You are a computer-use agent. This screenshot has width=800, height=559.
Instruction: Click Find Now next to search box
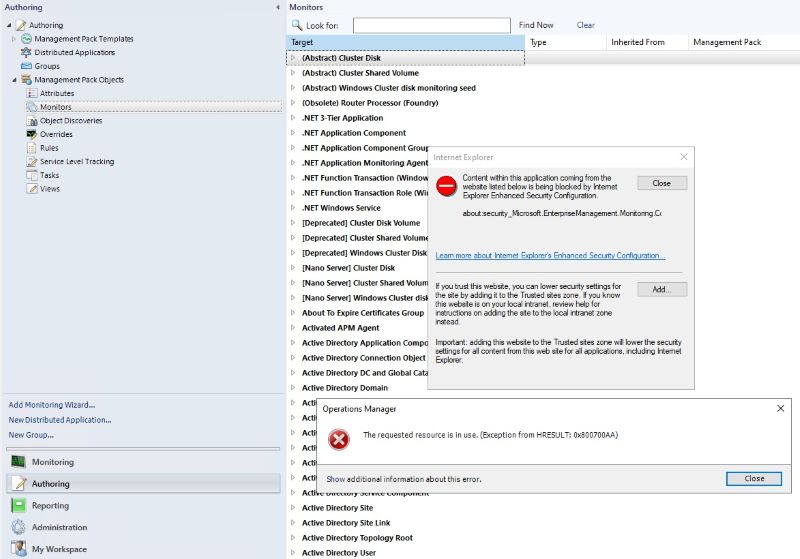[x=536, y=25]
